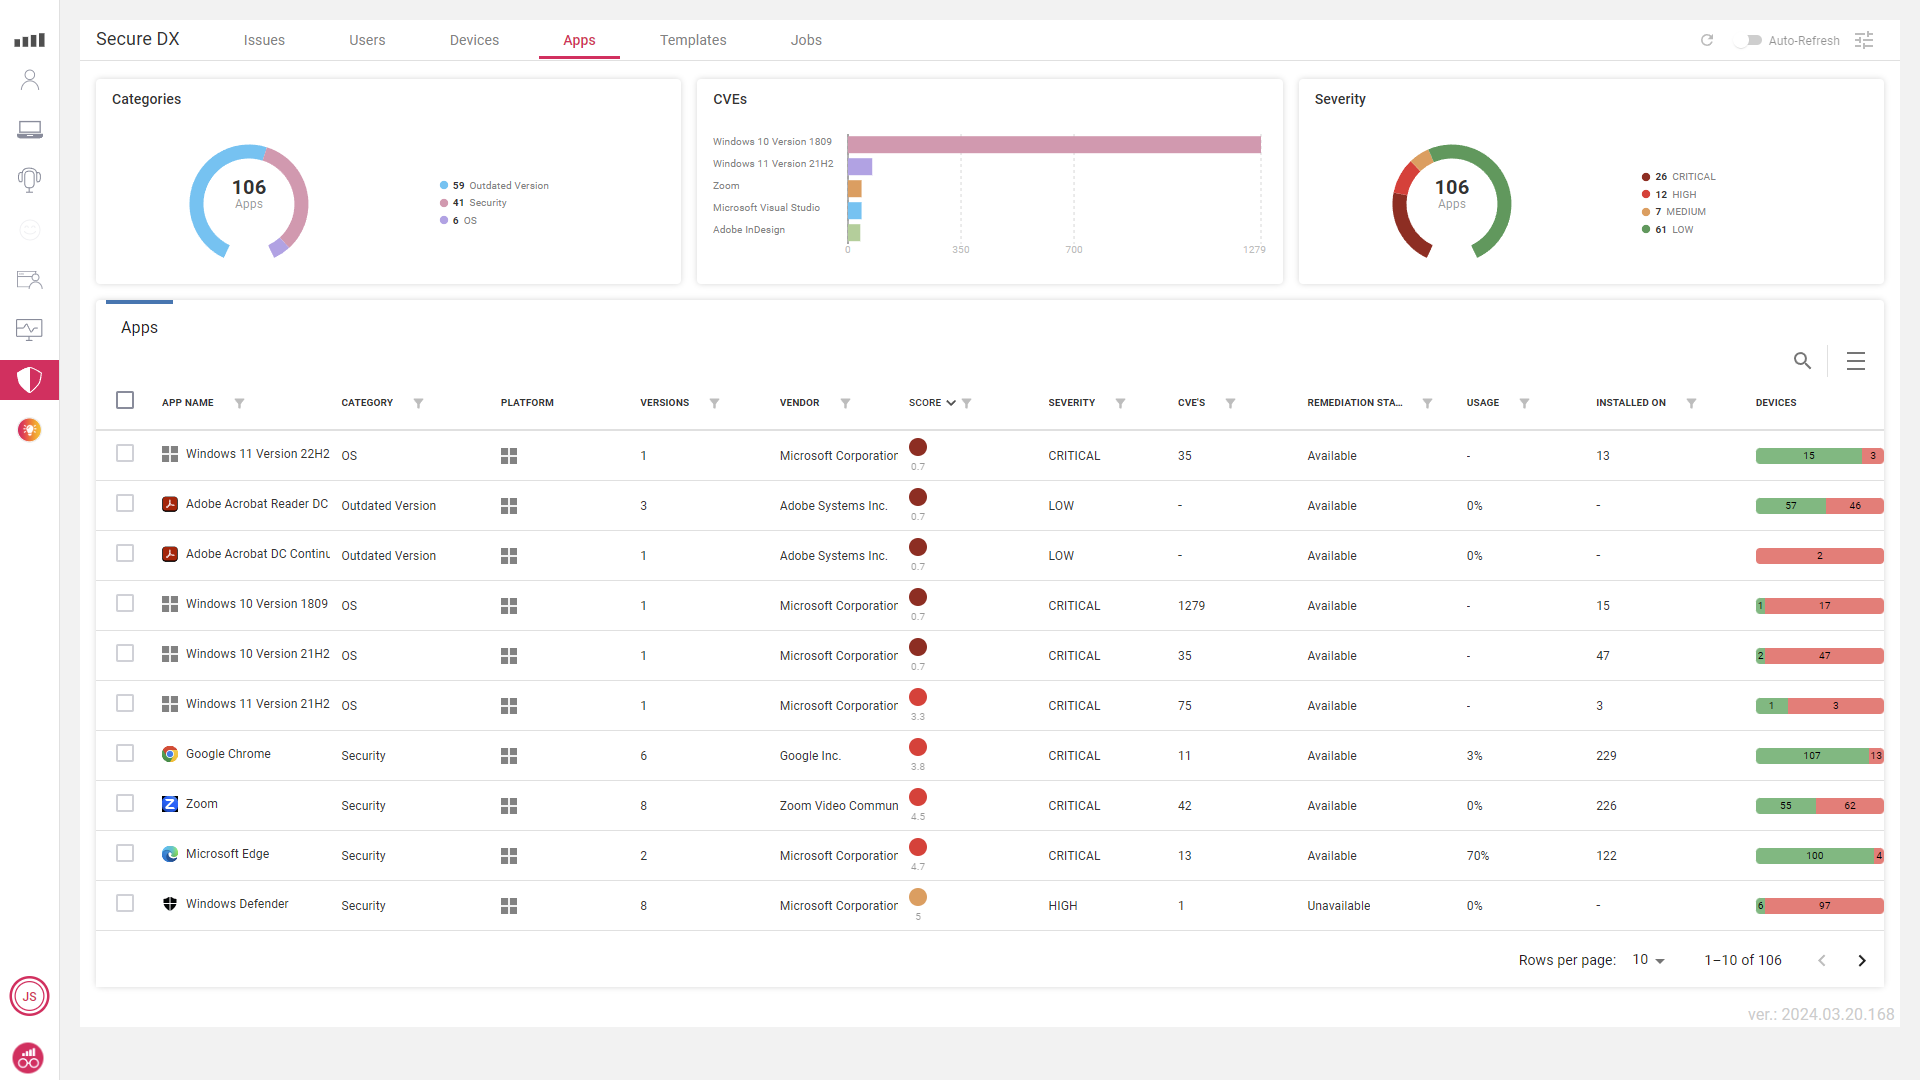Filter by Installed On column funnel

[1691, 403]
